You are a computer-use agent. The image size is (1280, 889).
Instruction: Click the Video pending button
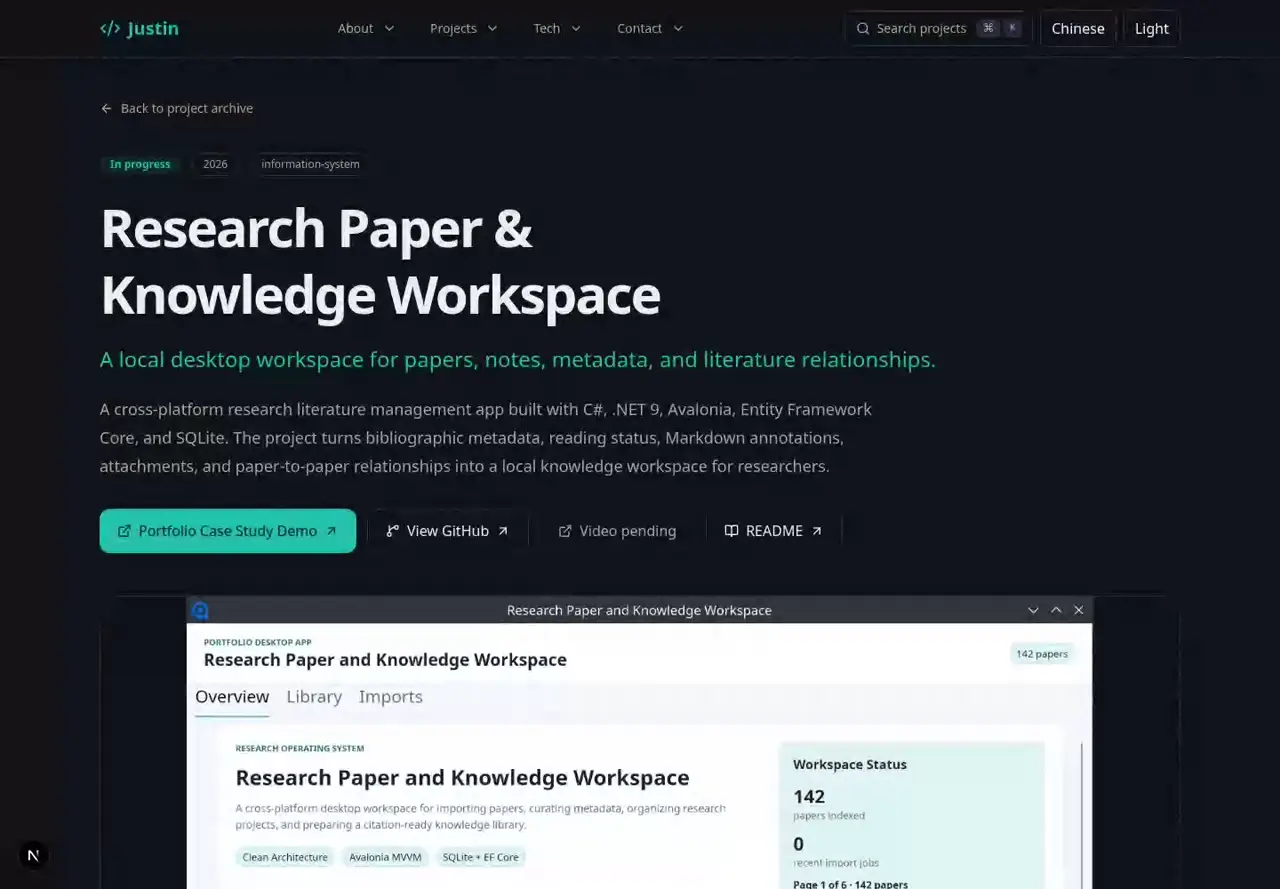tap(617, 531)
